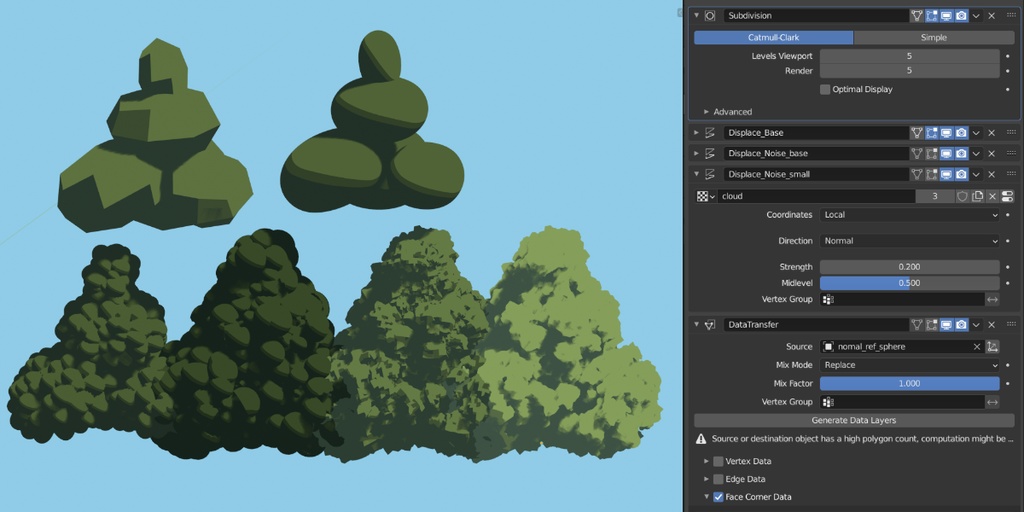
Task: Collapse the Subdivision modifier panel
Action: (697, 16)
